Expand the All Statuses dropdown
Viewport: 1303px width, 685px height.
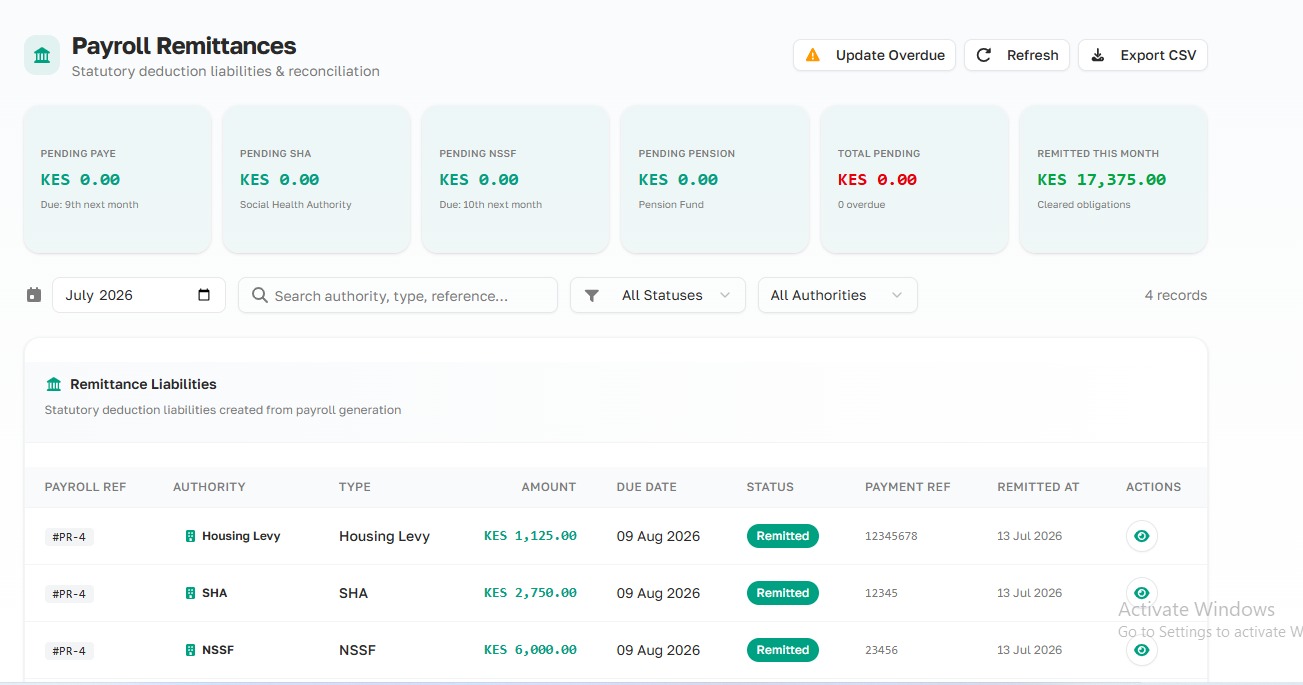pyautogui.click(x=658, y=295)
